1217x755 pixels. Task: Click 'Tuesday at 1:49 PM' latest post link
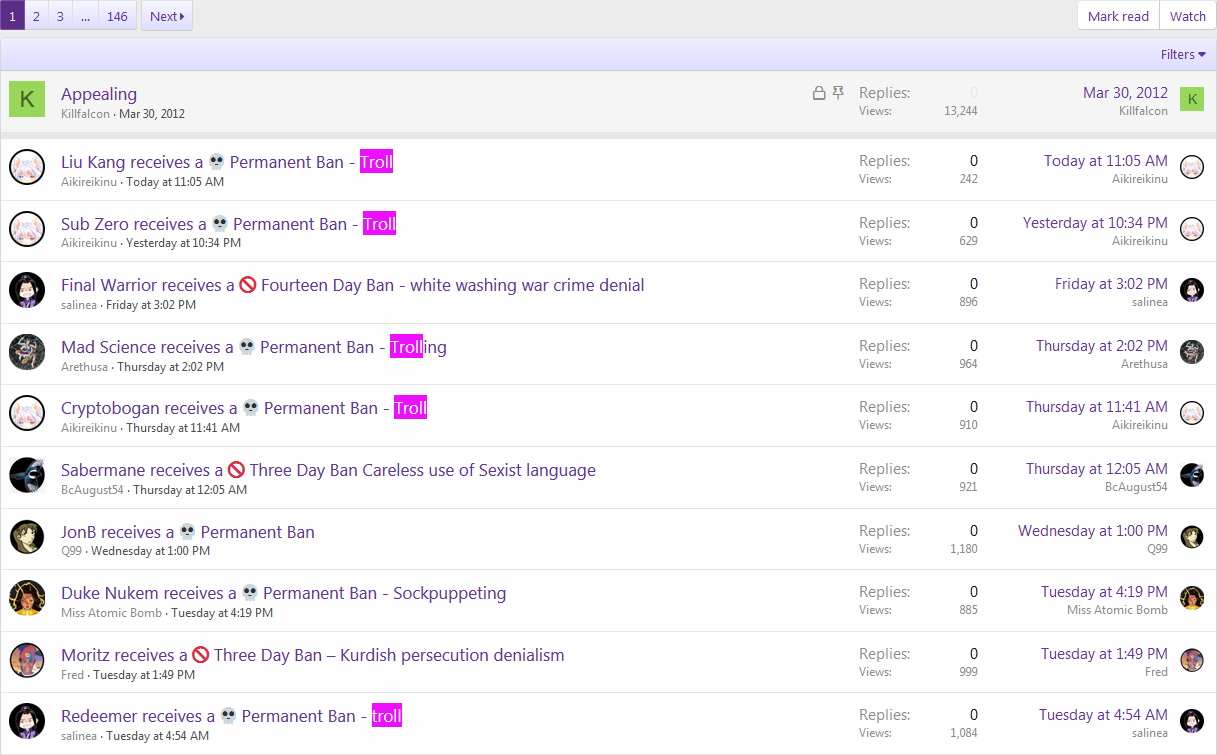click(x=1104, y=653)
